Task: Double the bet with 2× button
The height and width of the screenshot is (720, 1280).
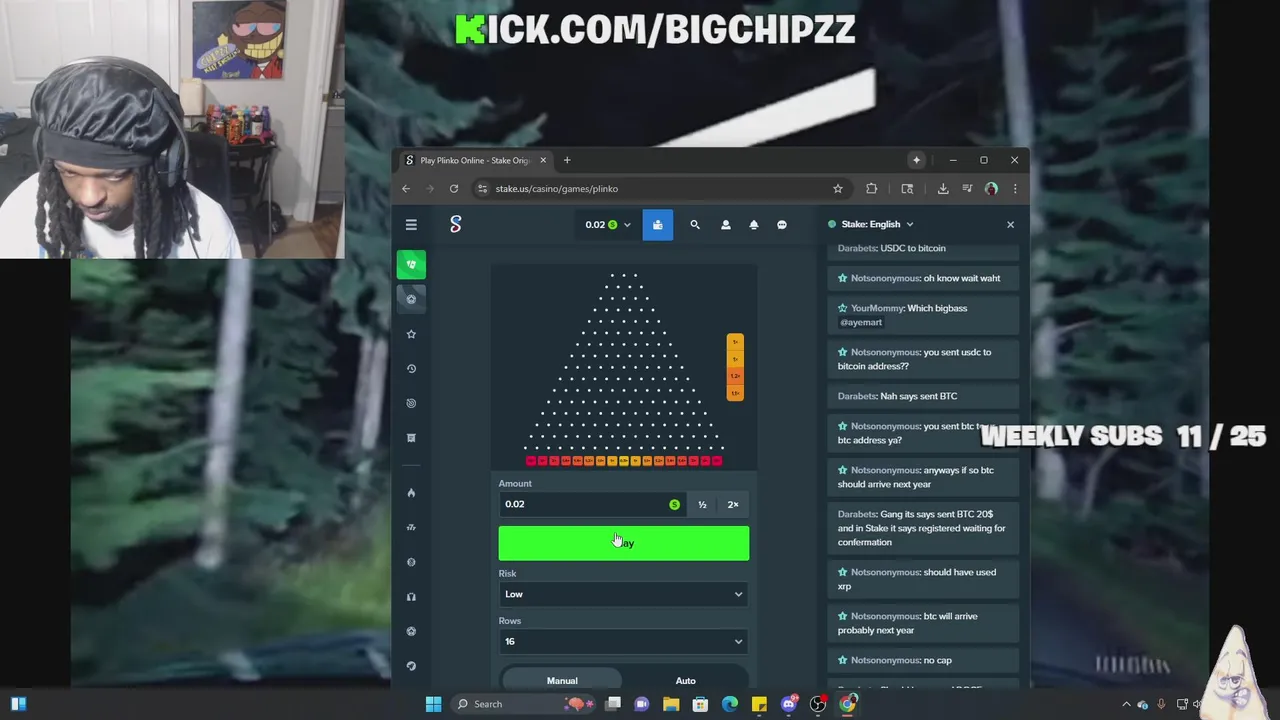Action: coord(733,505)
